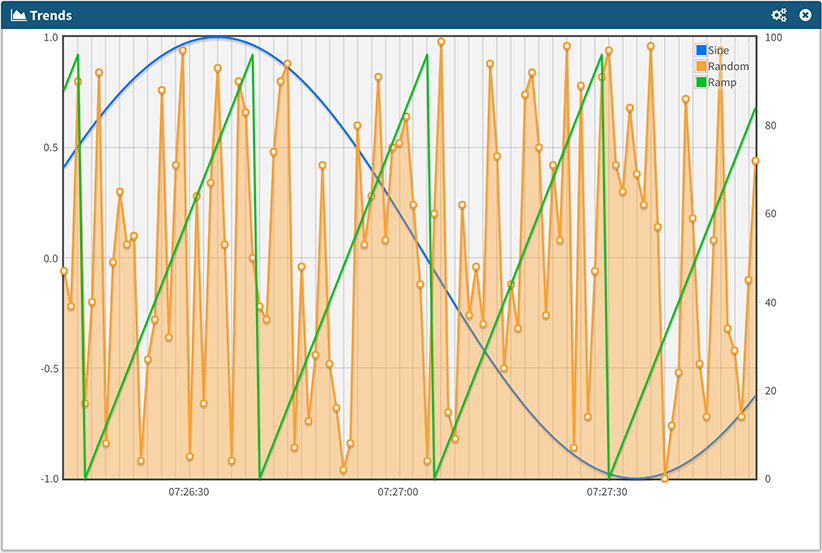Image resolution: width=822 pixels, height=553 pixels.
Task: Toggle the Sine series legend label
Action: click(x=718, y=50)
